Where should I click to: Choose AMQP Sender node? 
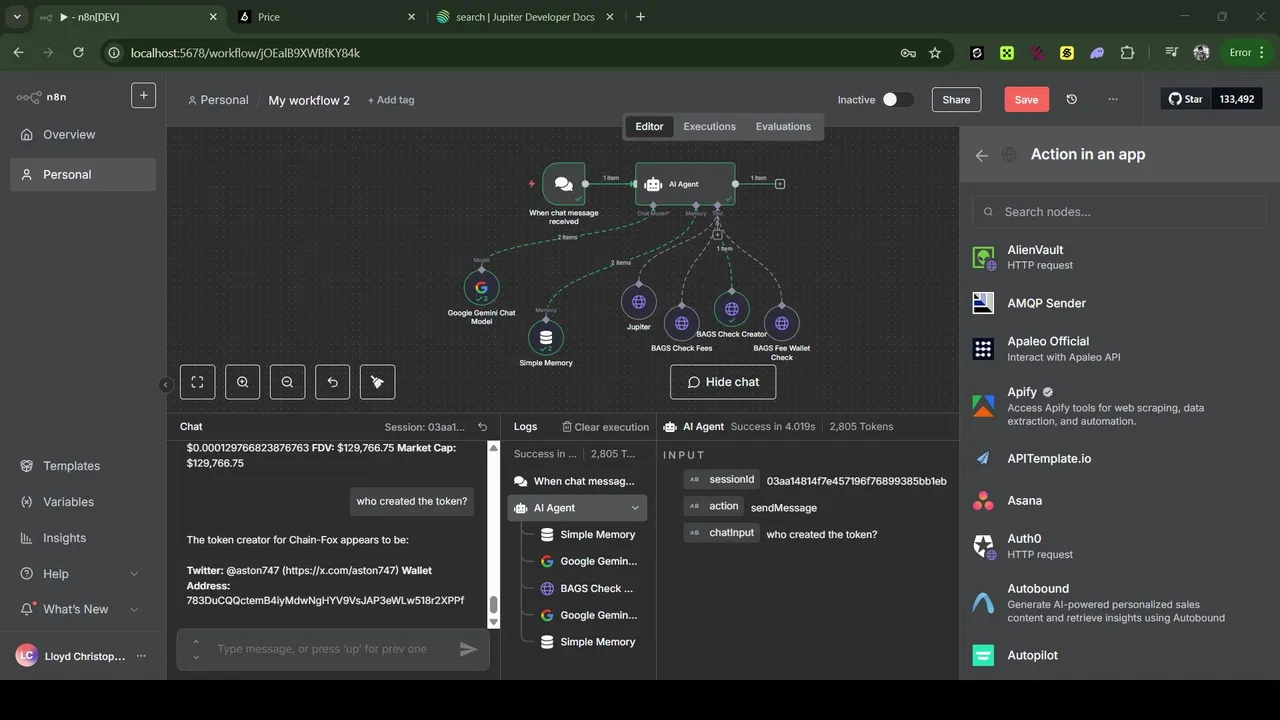(1119, 303)
